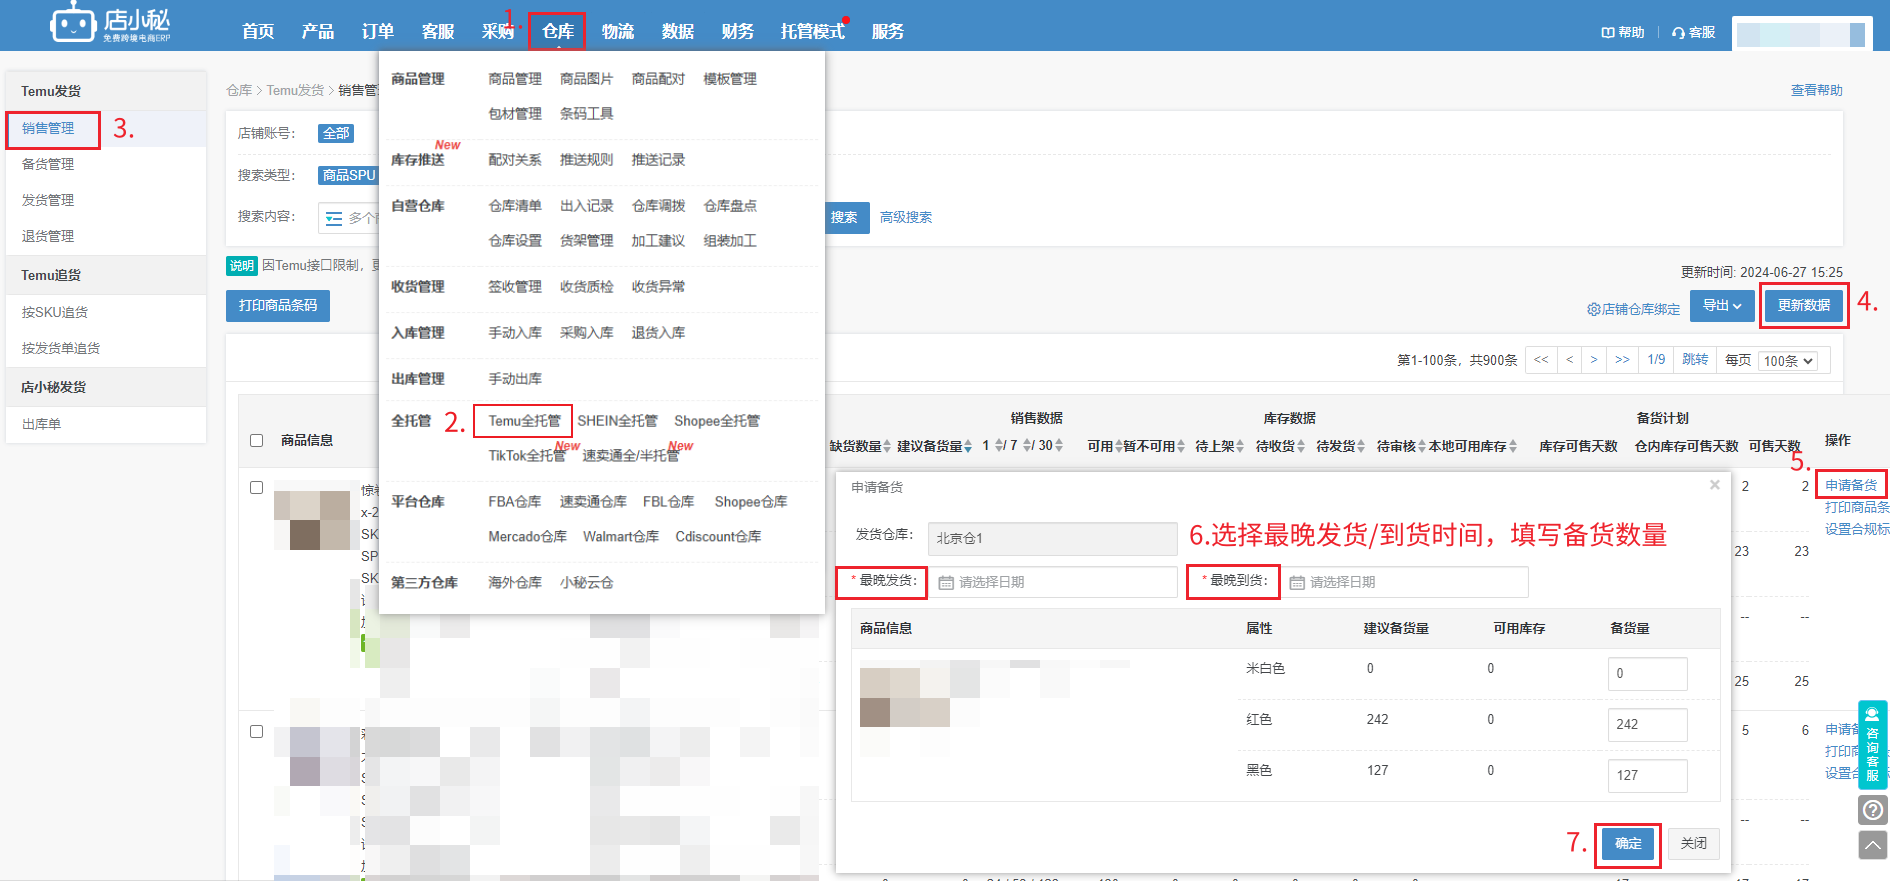This screenshot has width=1890, height=881.
Task: Click the batch-search list icon in 搜索内容
Action: tap(334, 218)
